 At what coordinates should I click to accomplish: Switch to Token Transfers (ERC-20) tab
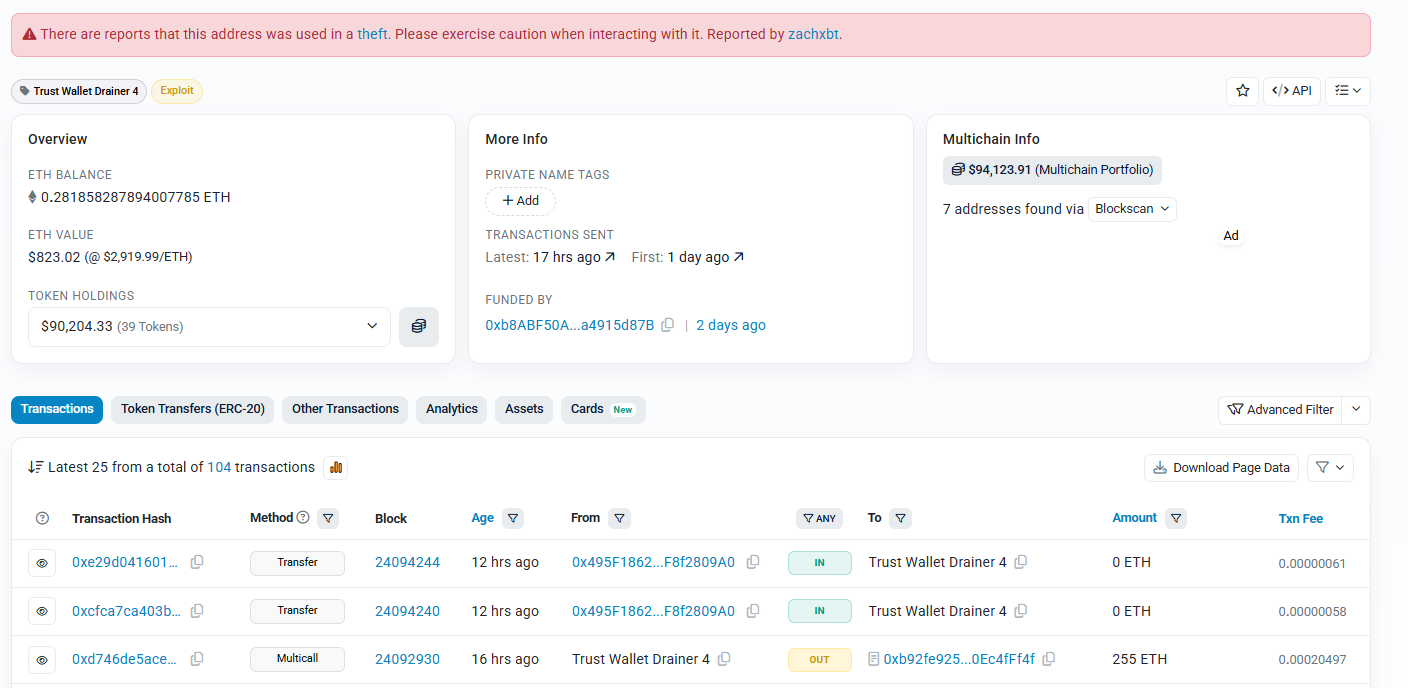pyautogui.click(x=193, y=409)
